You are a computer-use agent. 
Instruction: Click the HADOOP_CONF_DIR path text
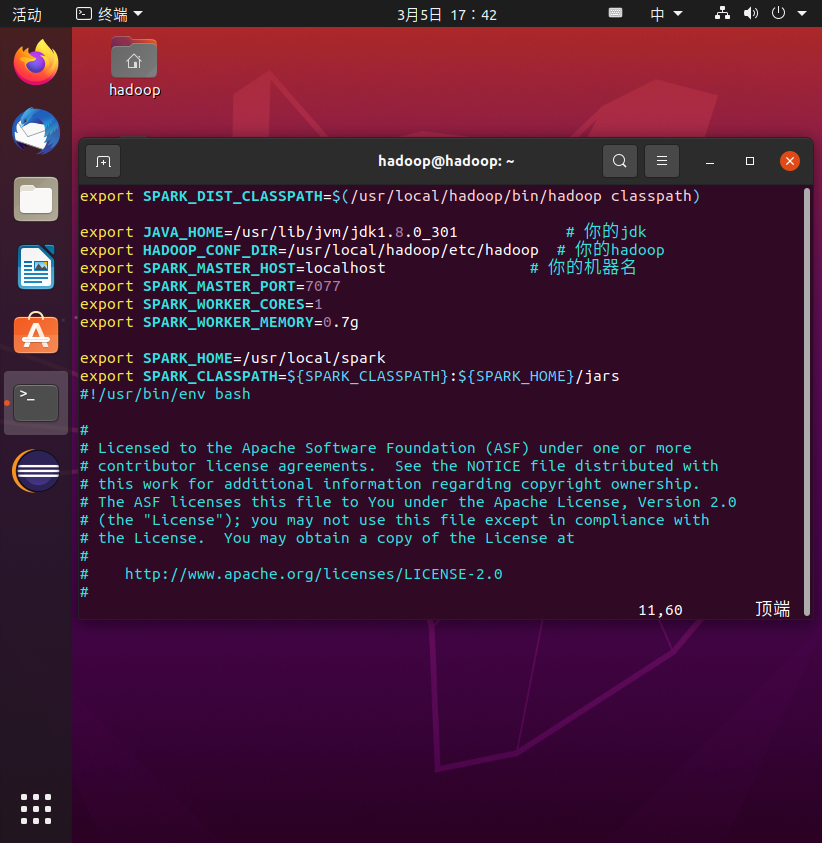pos(413,251)
